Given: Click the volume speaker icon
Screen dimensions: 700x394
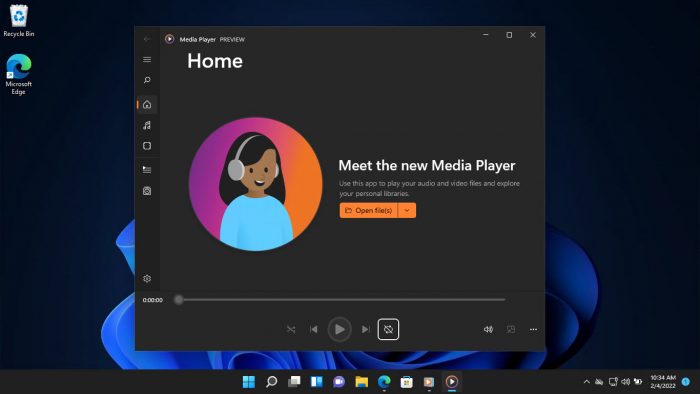Looking at the screenshot, I should tap(488, 329).
